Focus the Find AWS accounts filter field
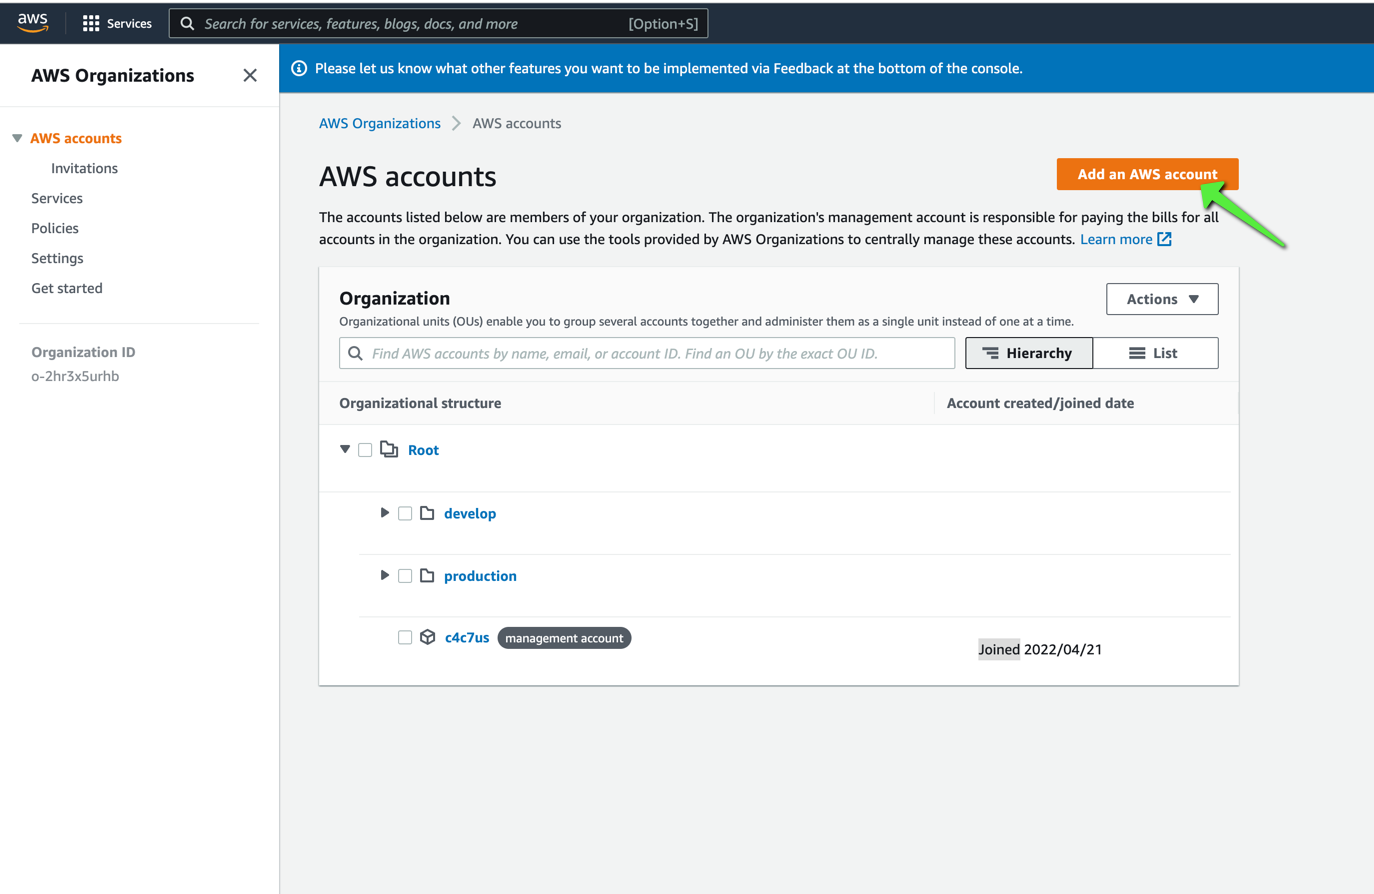Viewport: 1374px width, 894px height. 647,353
